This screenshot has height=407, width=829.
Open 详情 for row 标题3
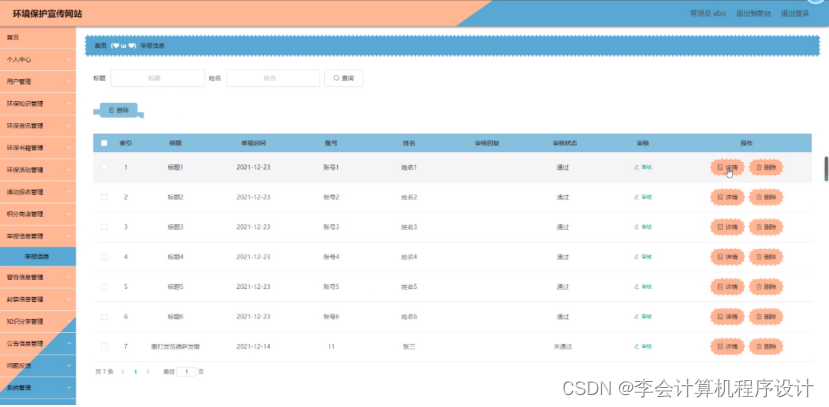pos(727,227)
